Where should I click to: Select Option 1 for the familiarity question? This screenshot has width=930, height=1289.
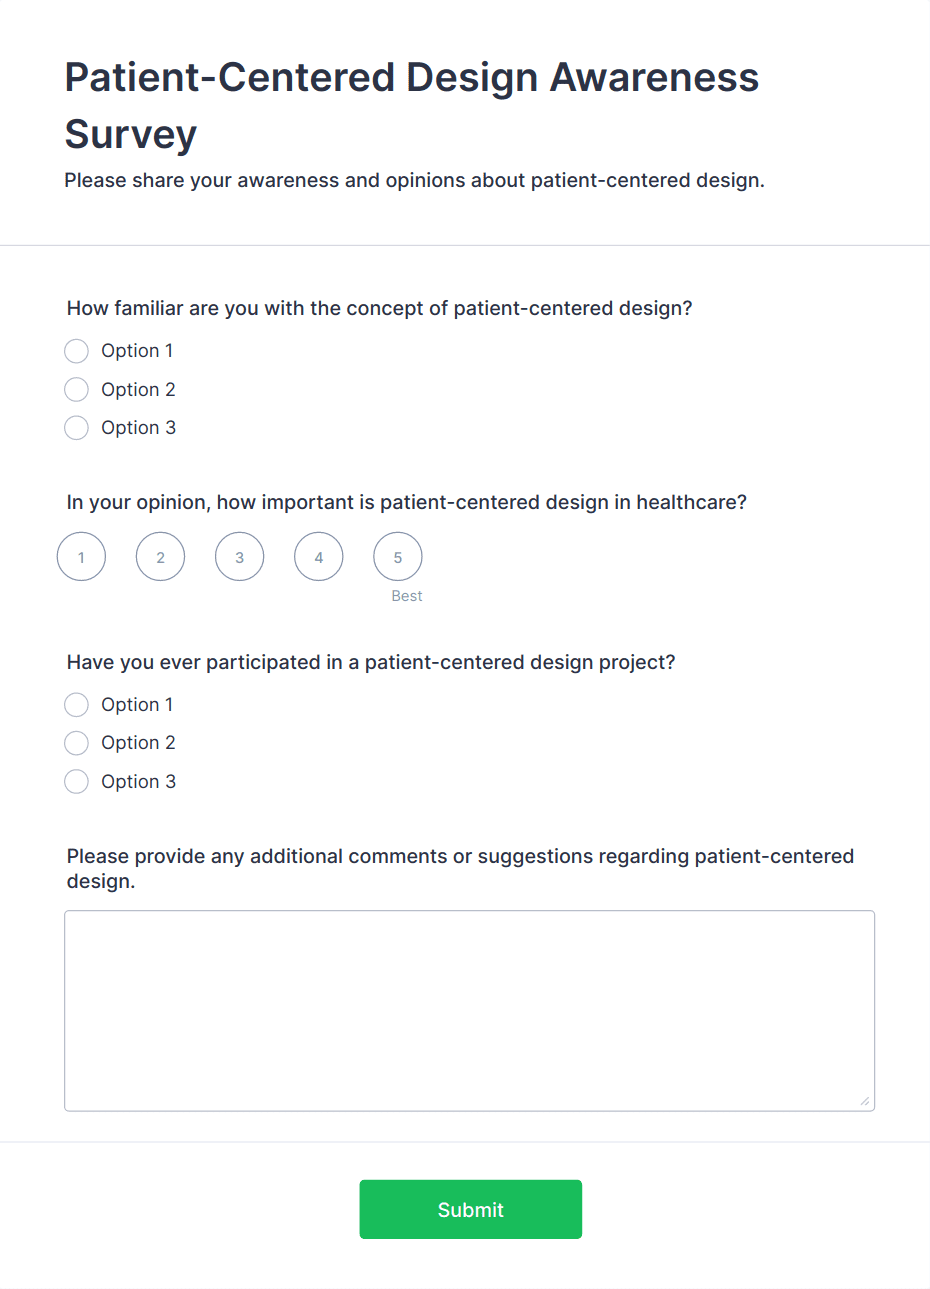coord(76,351)
